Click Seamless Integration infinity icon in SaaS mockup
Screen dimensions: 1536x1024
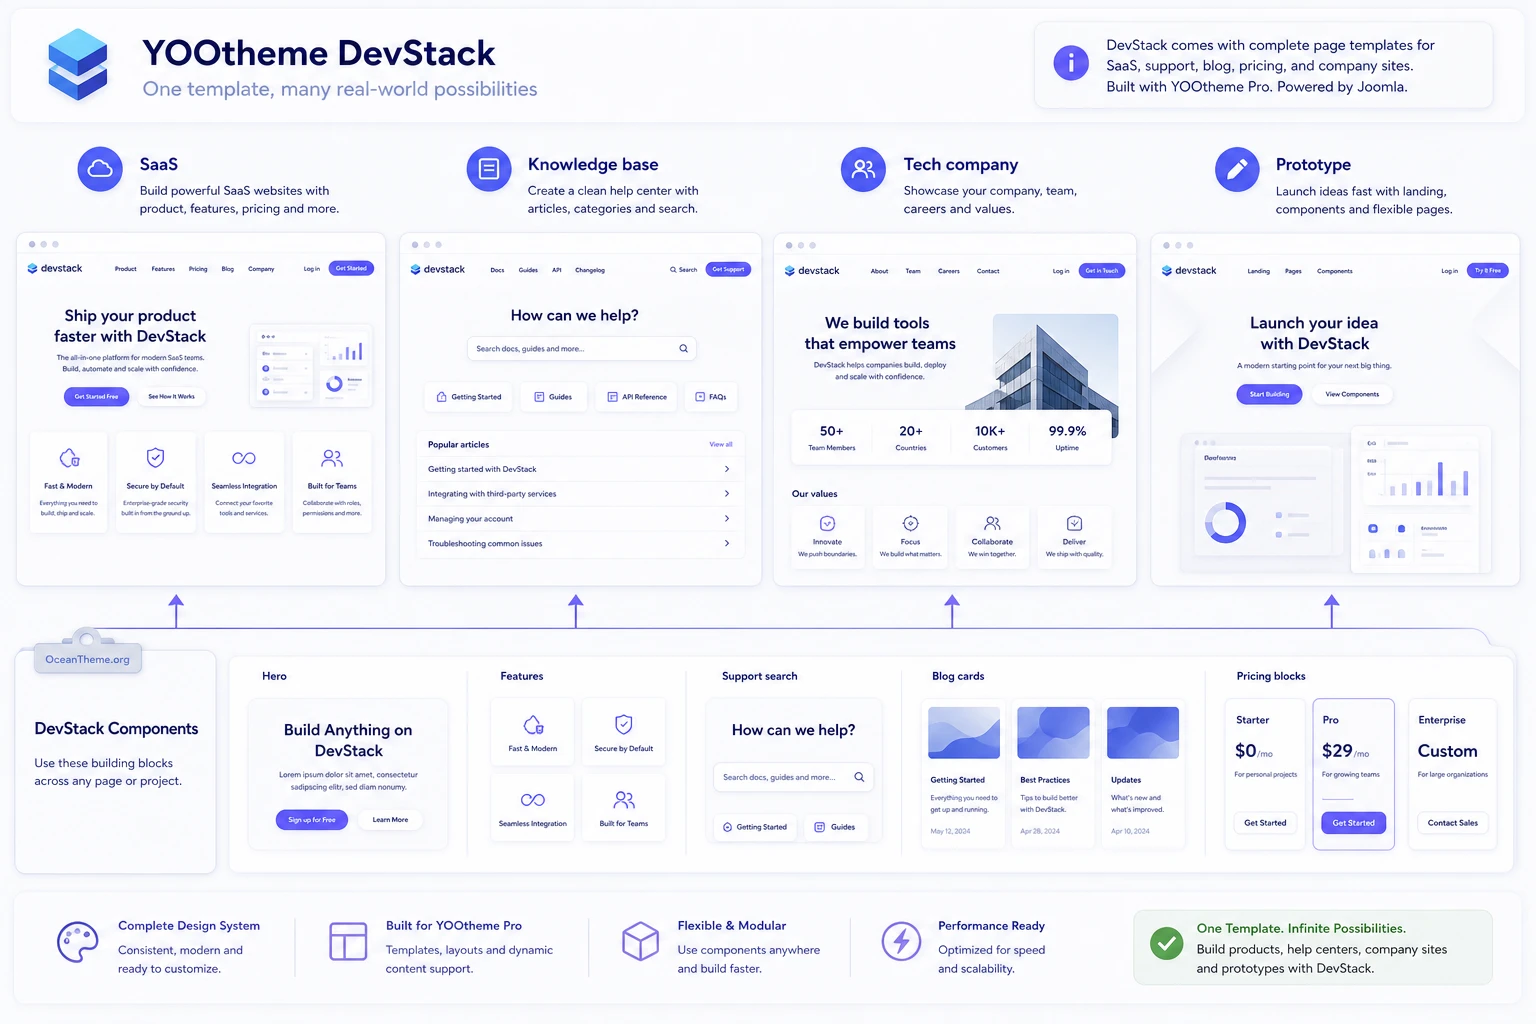click(244, 458)
